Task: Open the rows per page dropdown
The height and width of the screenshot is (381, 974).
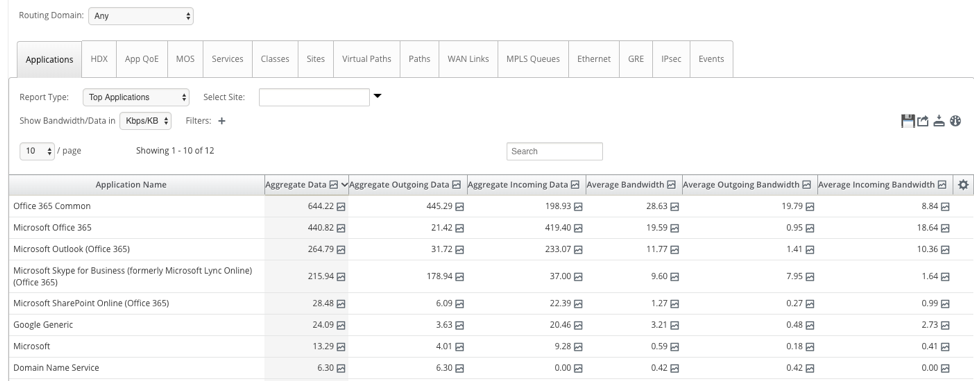Action: [x=37, y=151]
